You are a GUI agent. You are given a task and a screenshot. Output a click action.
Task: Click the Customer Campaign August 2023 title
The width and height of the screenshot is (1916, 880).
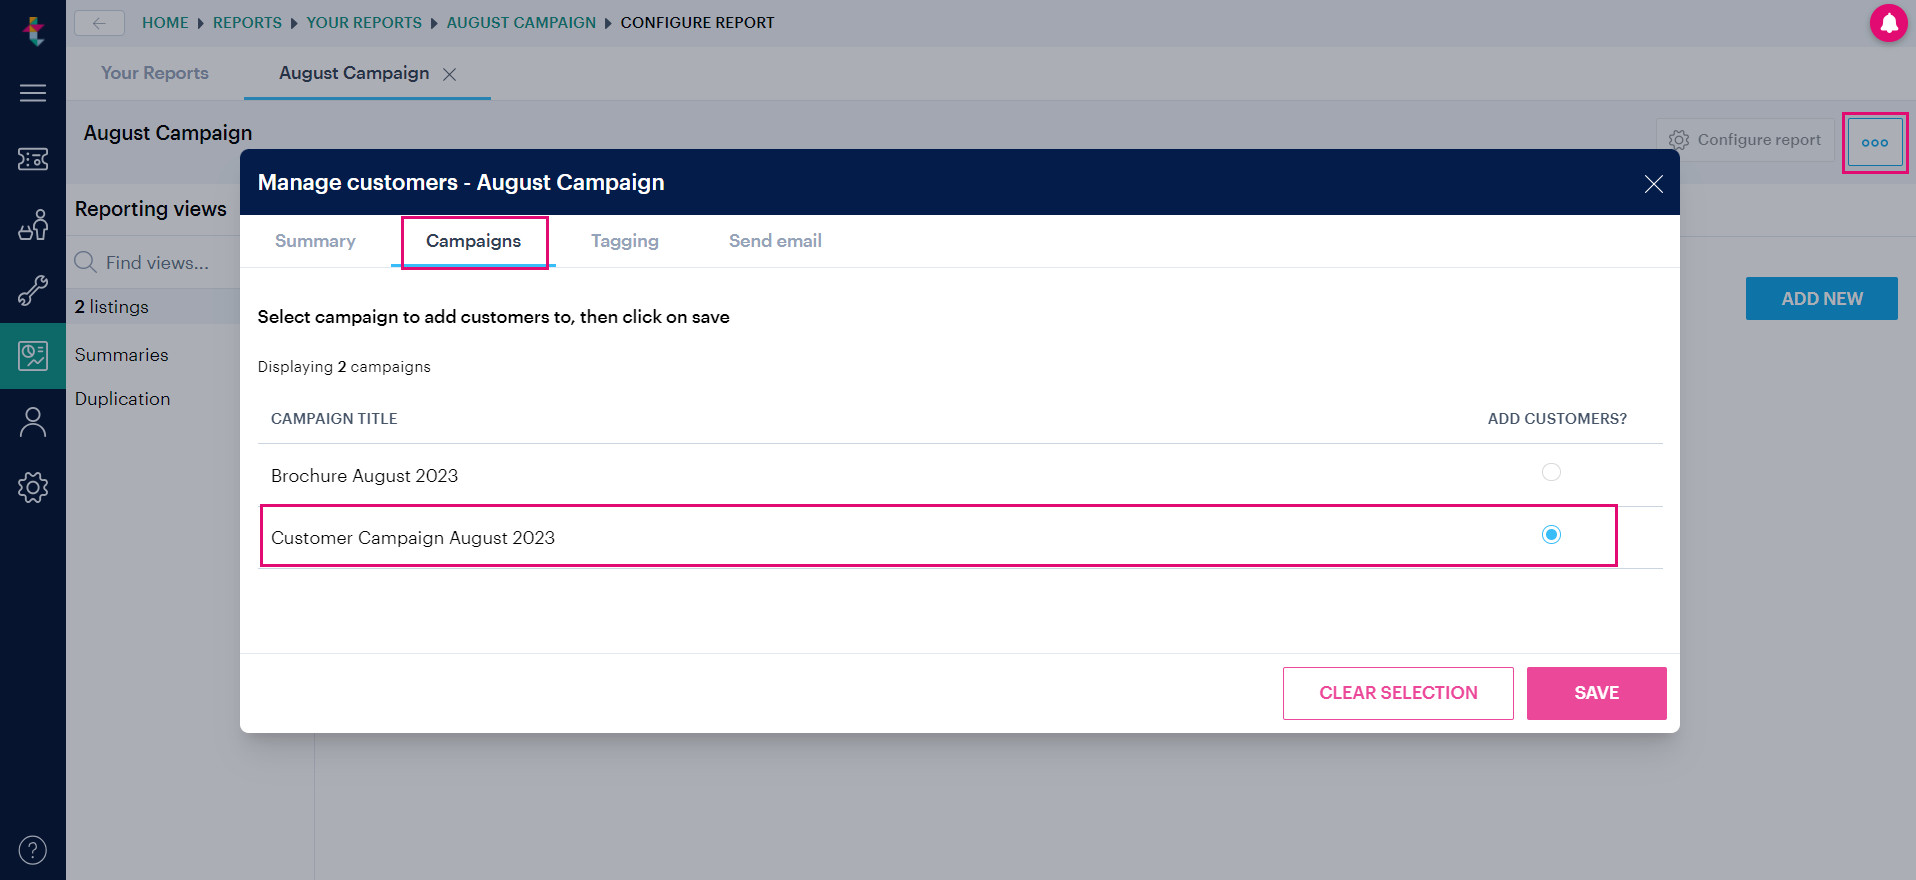[x=413, y=538]
